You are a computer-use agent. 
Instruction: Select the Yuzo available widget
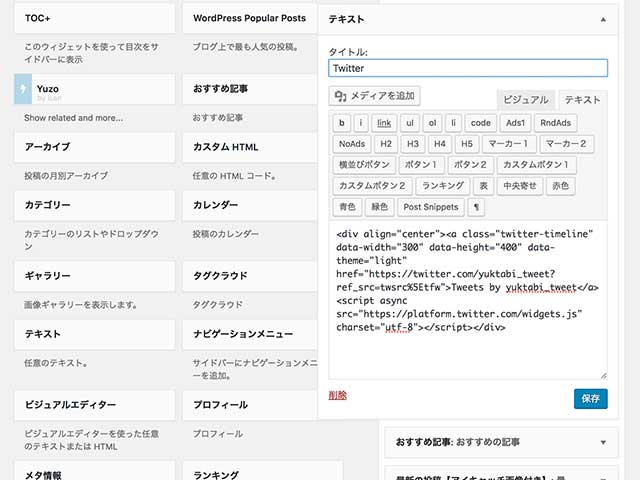pos(95,89)
